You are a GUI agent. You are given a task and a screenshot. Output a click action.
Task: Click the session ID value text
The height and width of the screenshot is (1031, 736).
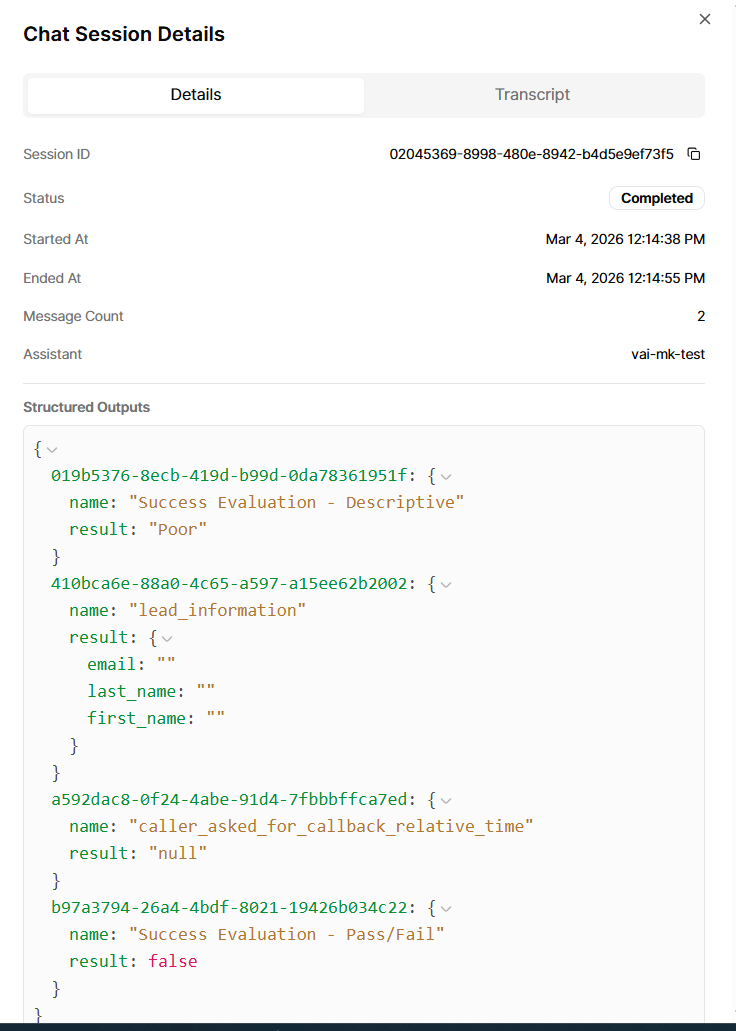point(531,154)
